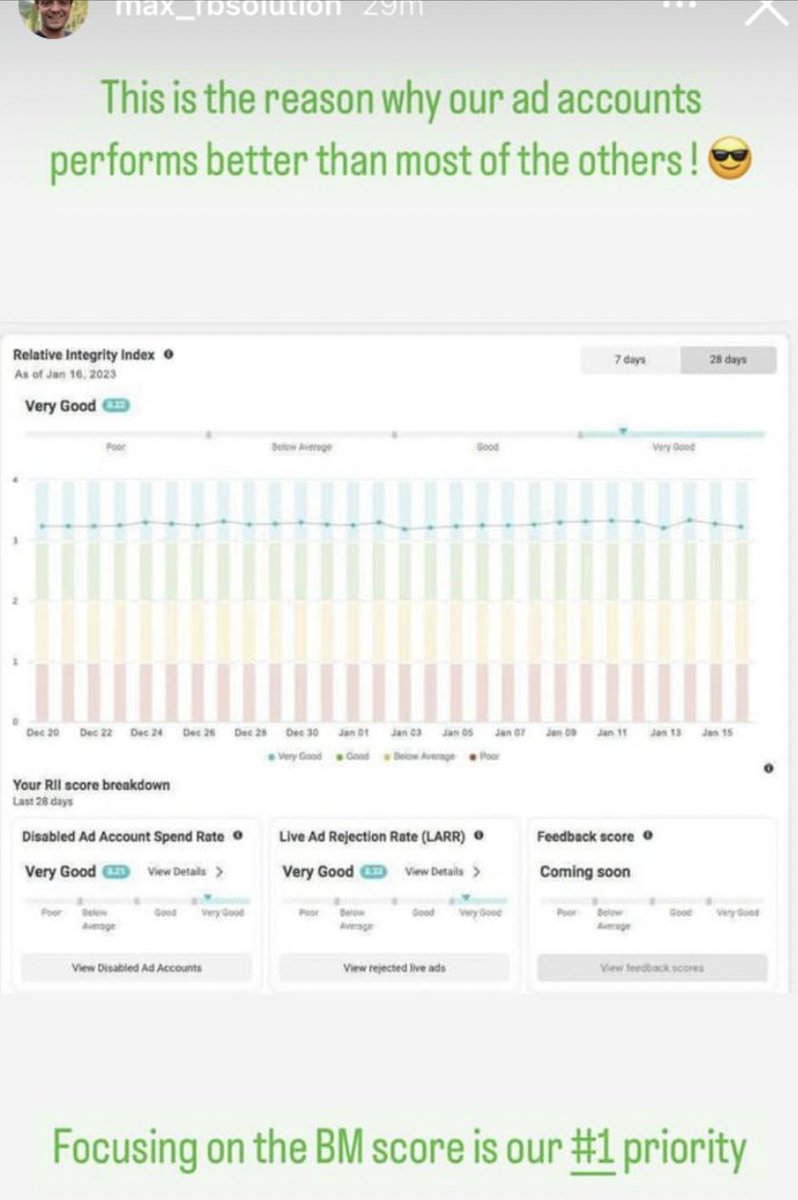Open View Details for Disabled Ad Account Spend Rate
798x1200 pixels.
[177, 872]
